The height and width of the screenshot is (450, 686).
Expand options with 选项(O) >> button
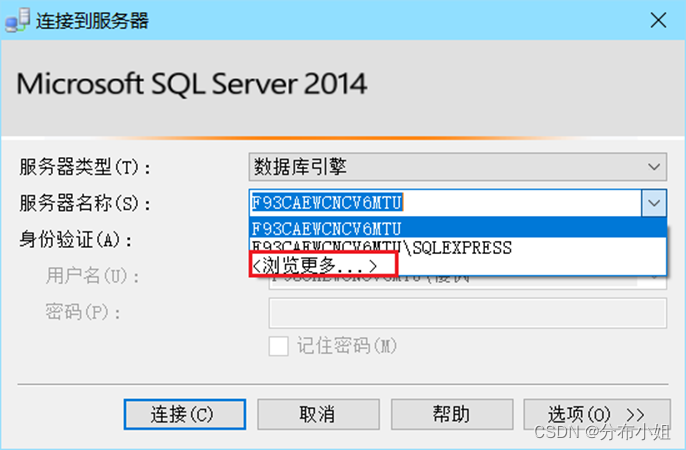coord(597,414)
